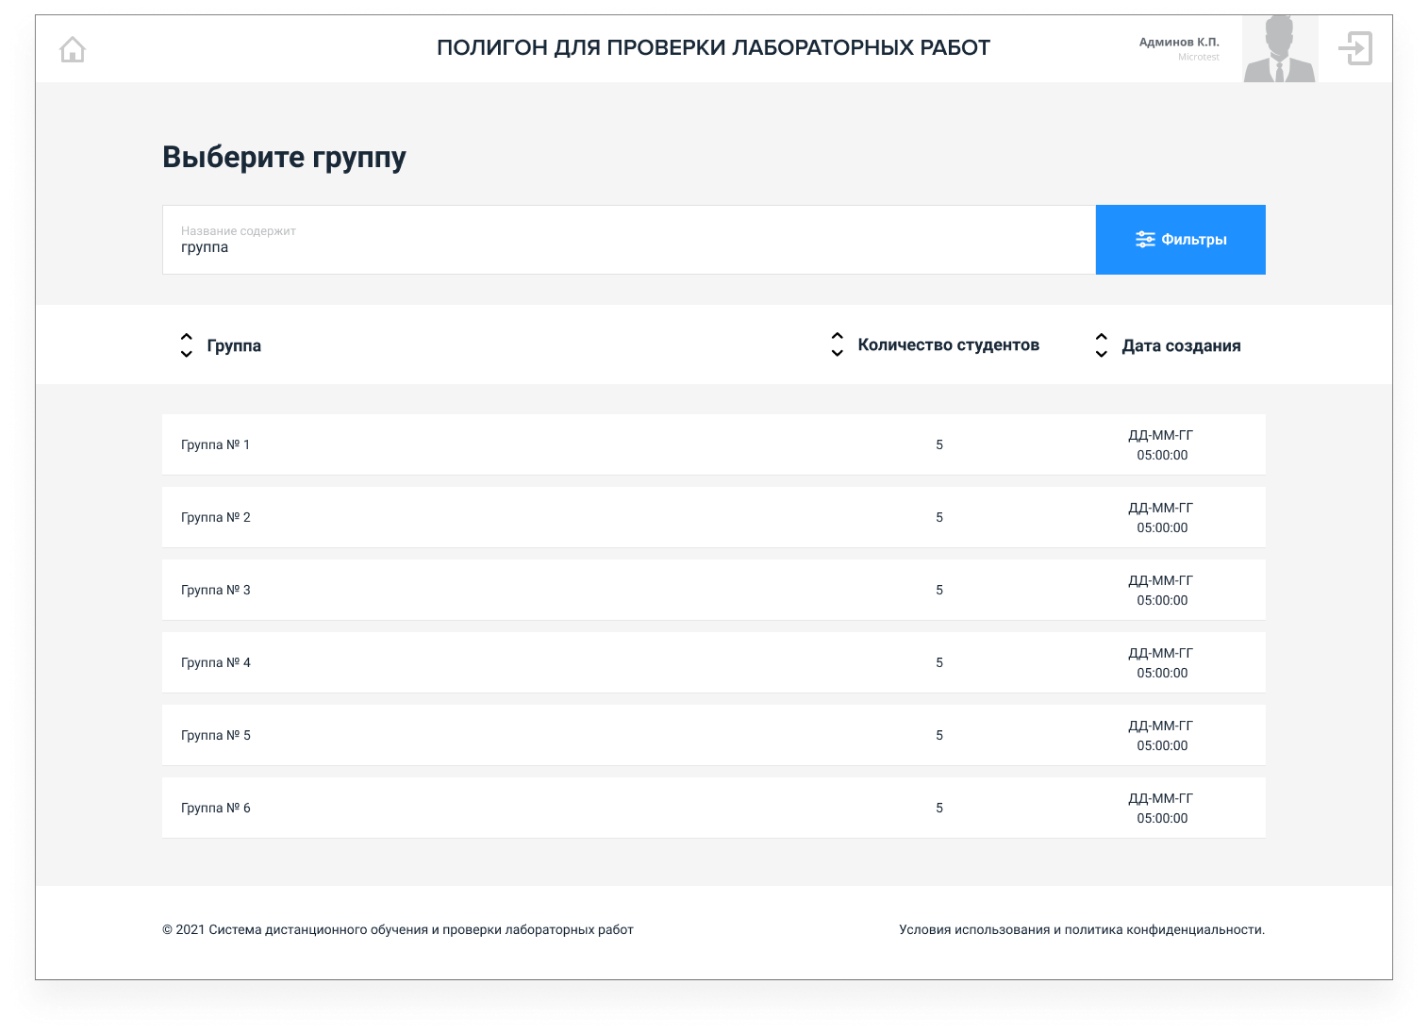Open the user avatar profile picture
Image resolution: width=1428 pixels, height=1031 pixels.
point(1279,49)
